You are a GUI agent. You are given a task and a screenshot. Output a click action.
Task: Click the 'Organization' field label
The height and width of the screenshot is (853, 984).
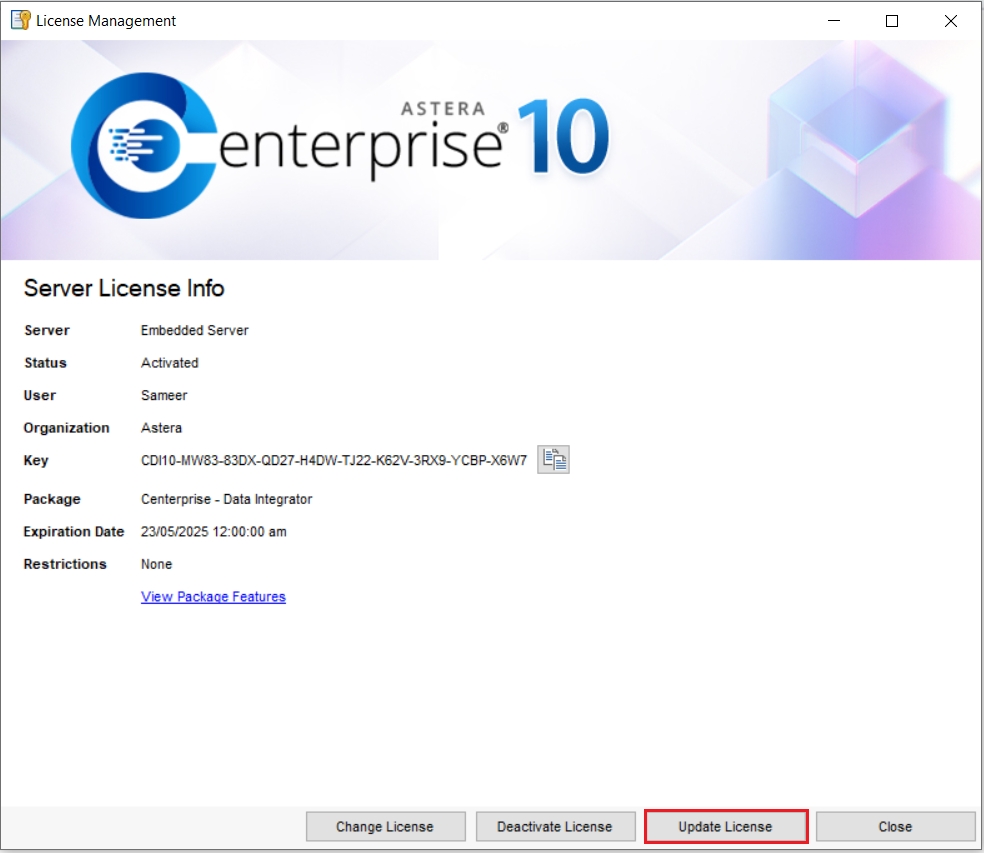coord(67,428)
